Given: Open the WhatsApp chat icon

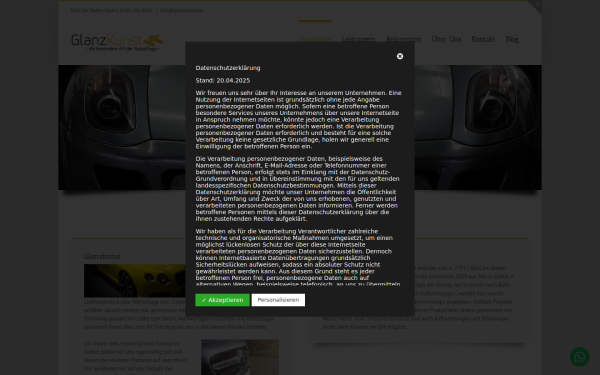Looking at the screenshot, I should [x=580, y=357].
